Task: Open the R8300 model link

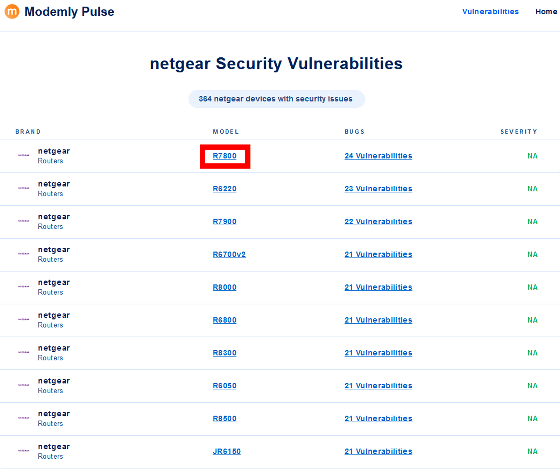Action: [x=225, y=353]
